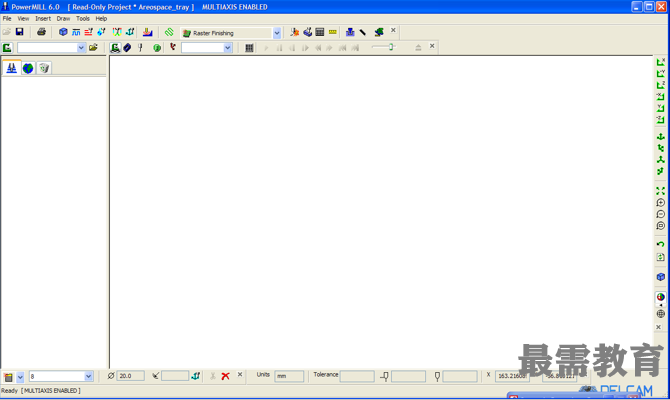The width and height of the screenshot is (670, 400).
Task: Click the green undo view arrow
Action: [x=661, y=244]
